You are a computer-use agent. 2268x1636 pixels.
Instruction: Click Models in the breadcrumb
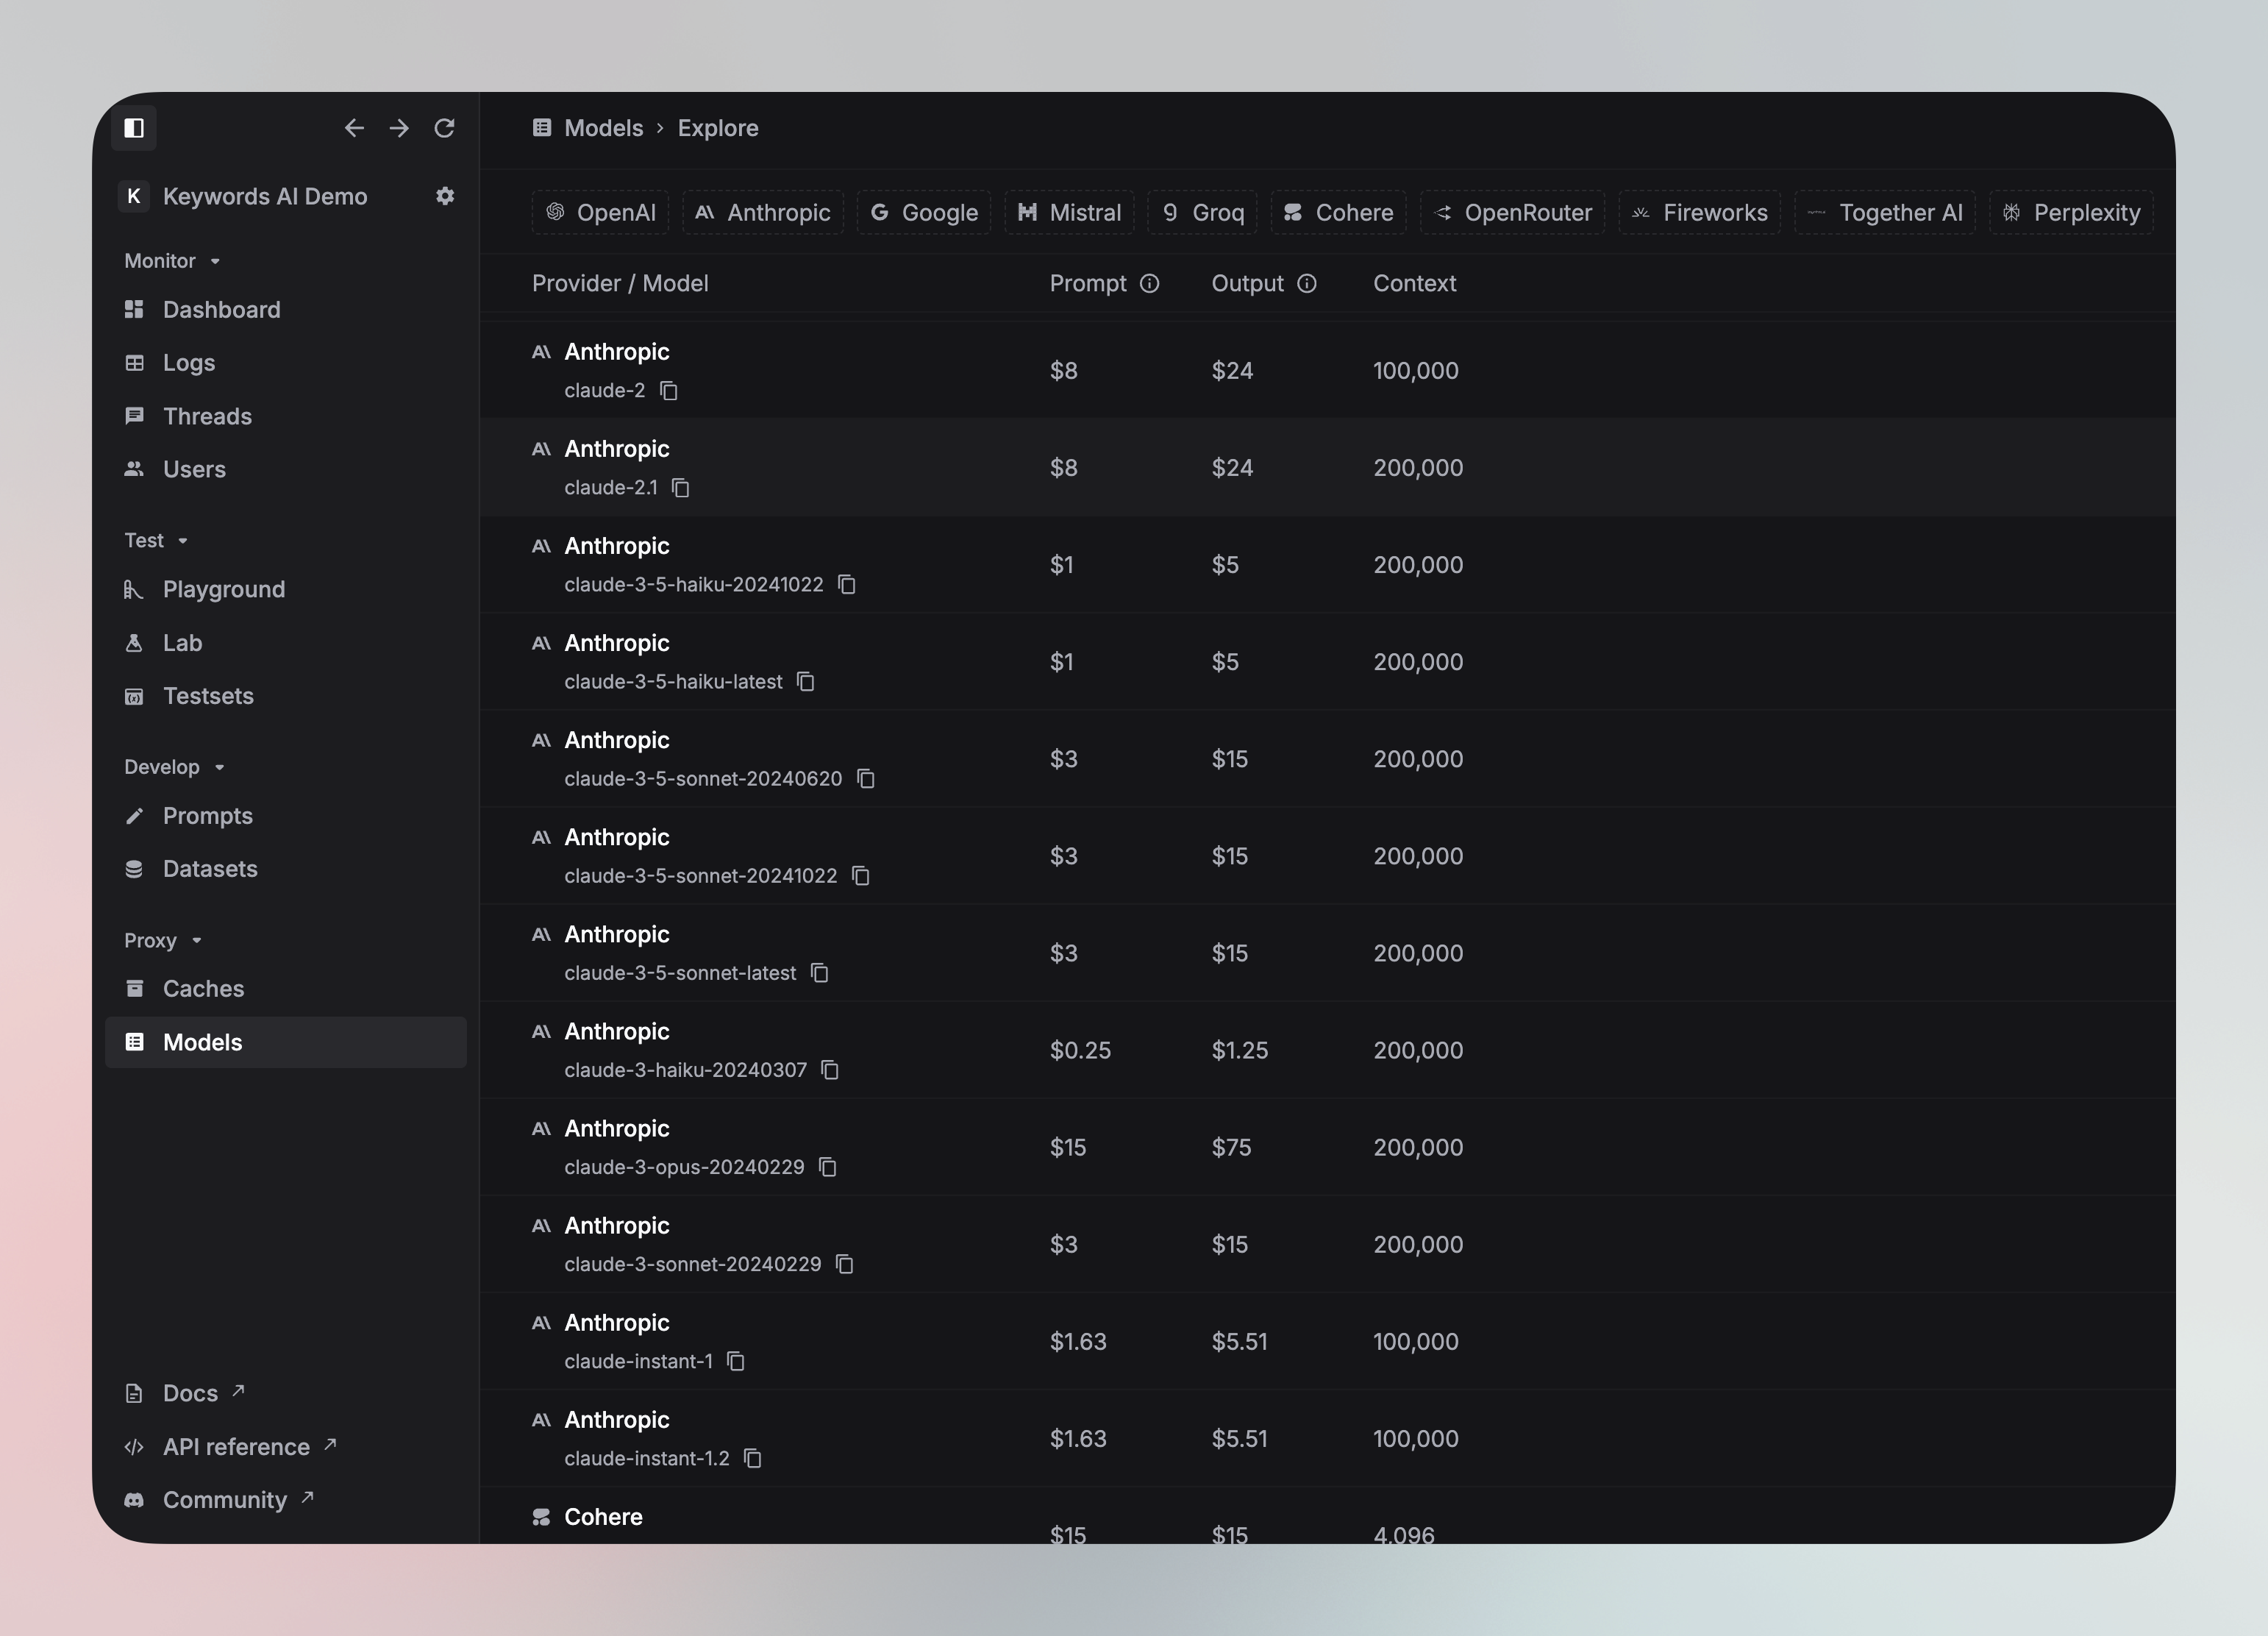click(x=604, y=128)
